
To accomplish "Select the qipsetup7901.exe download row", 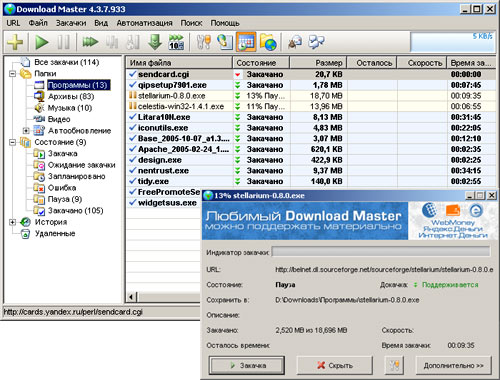I will click(311, 85).
